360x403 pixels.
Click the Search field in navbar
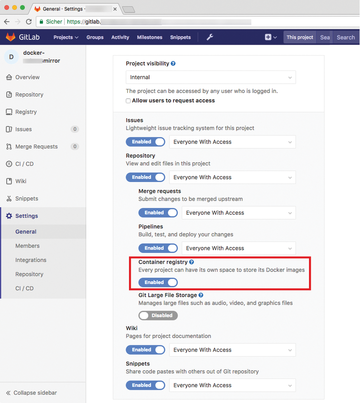click(346, 37)
